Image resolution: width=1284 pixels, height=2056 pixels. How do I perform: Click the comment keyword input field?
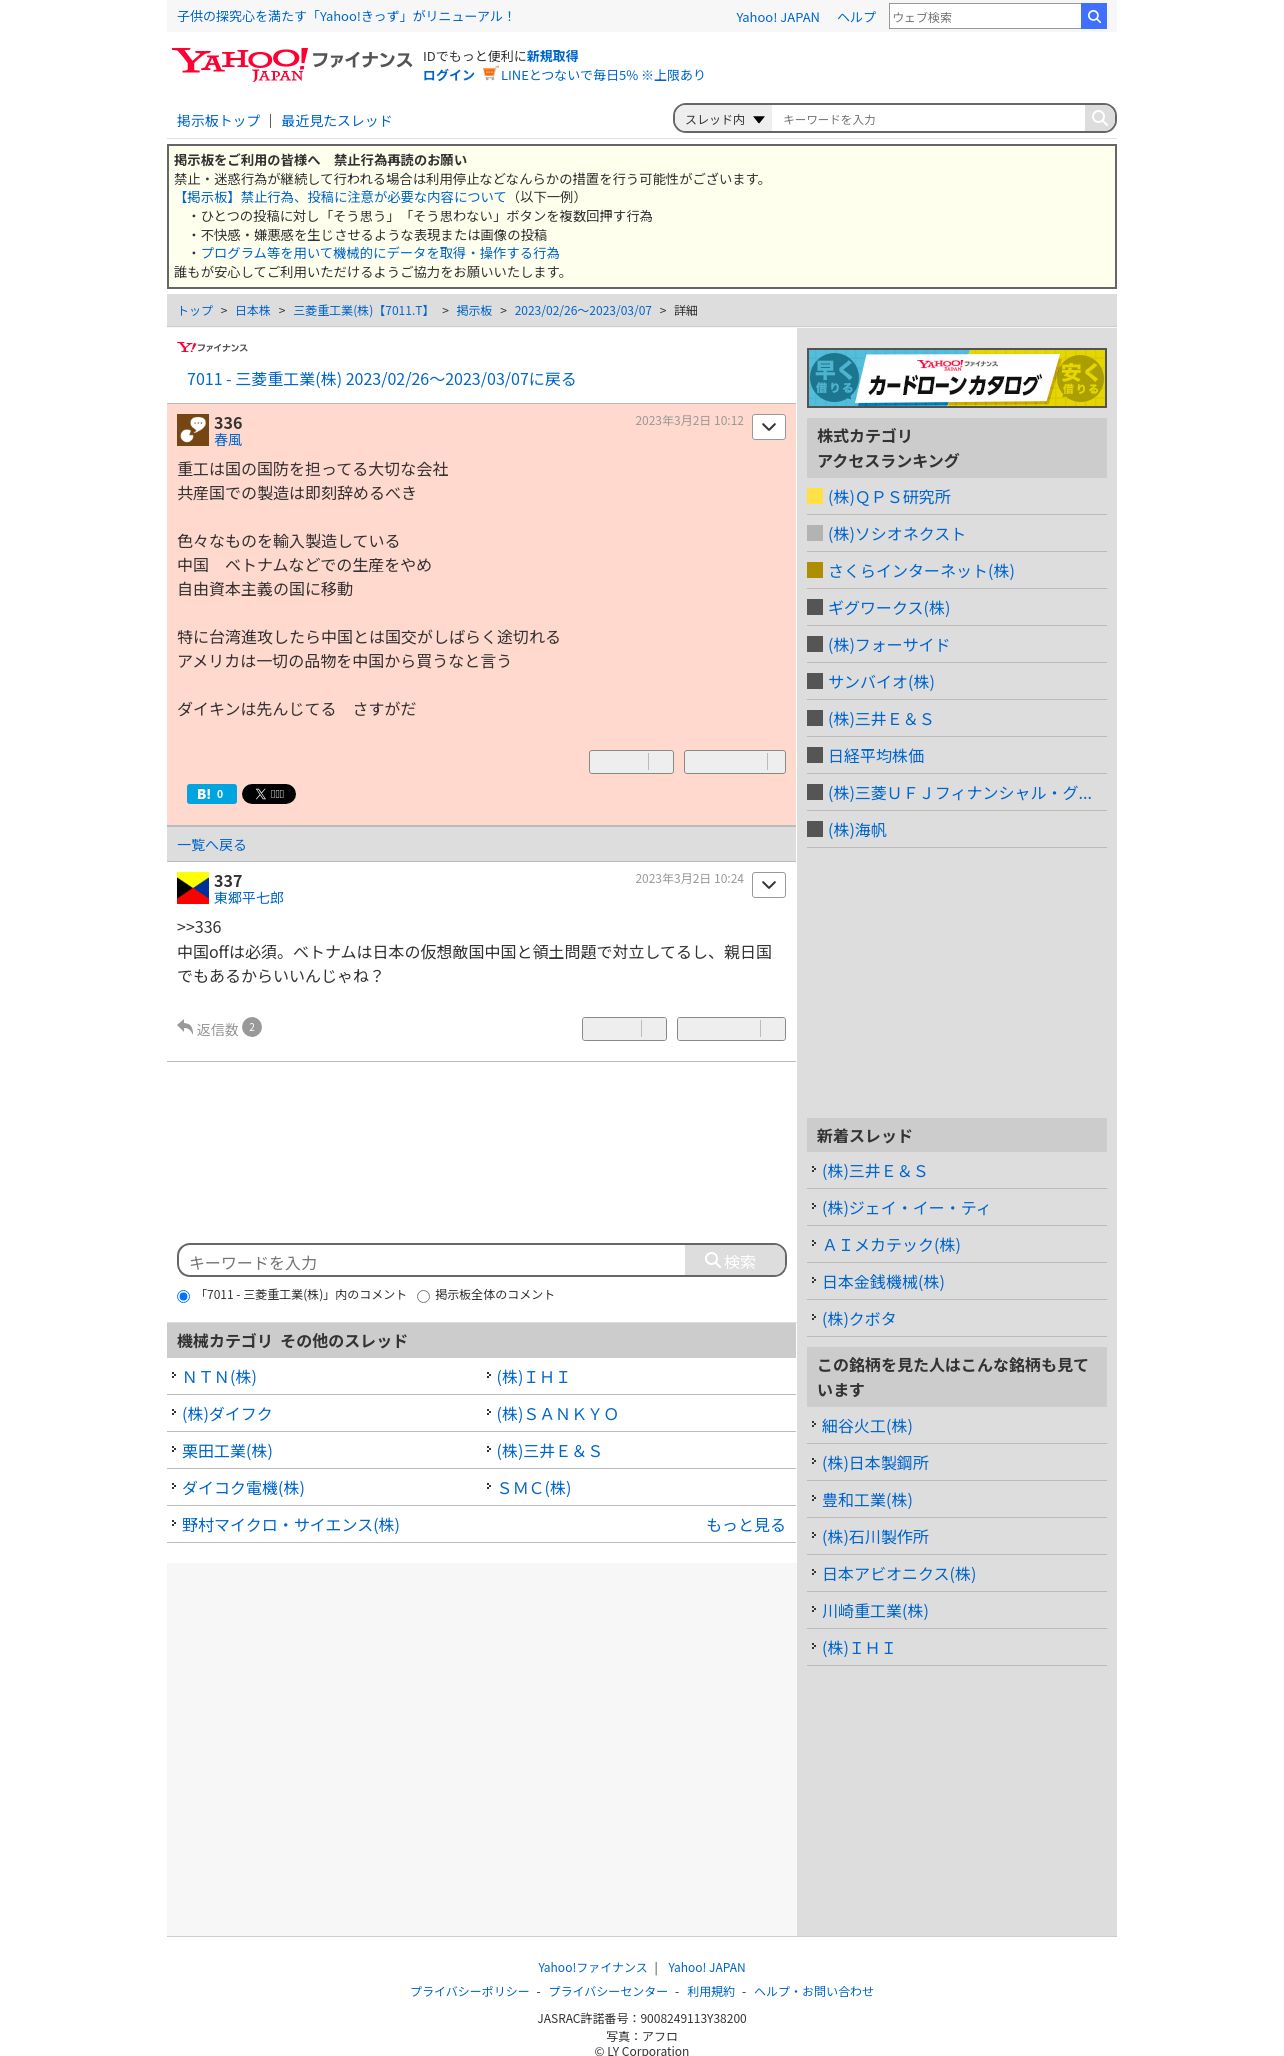pos(432,1261)
